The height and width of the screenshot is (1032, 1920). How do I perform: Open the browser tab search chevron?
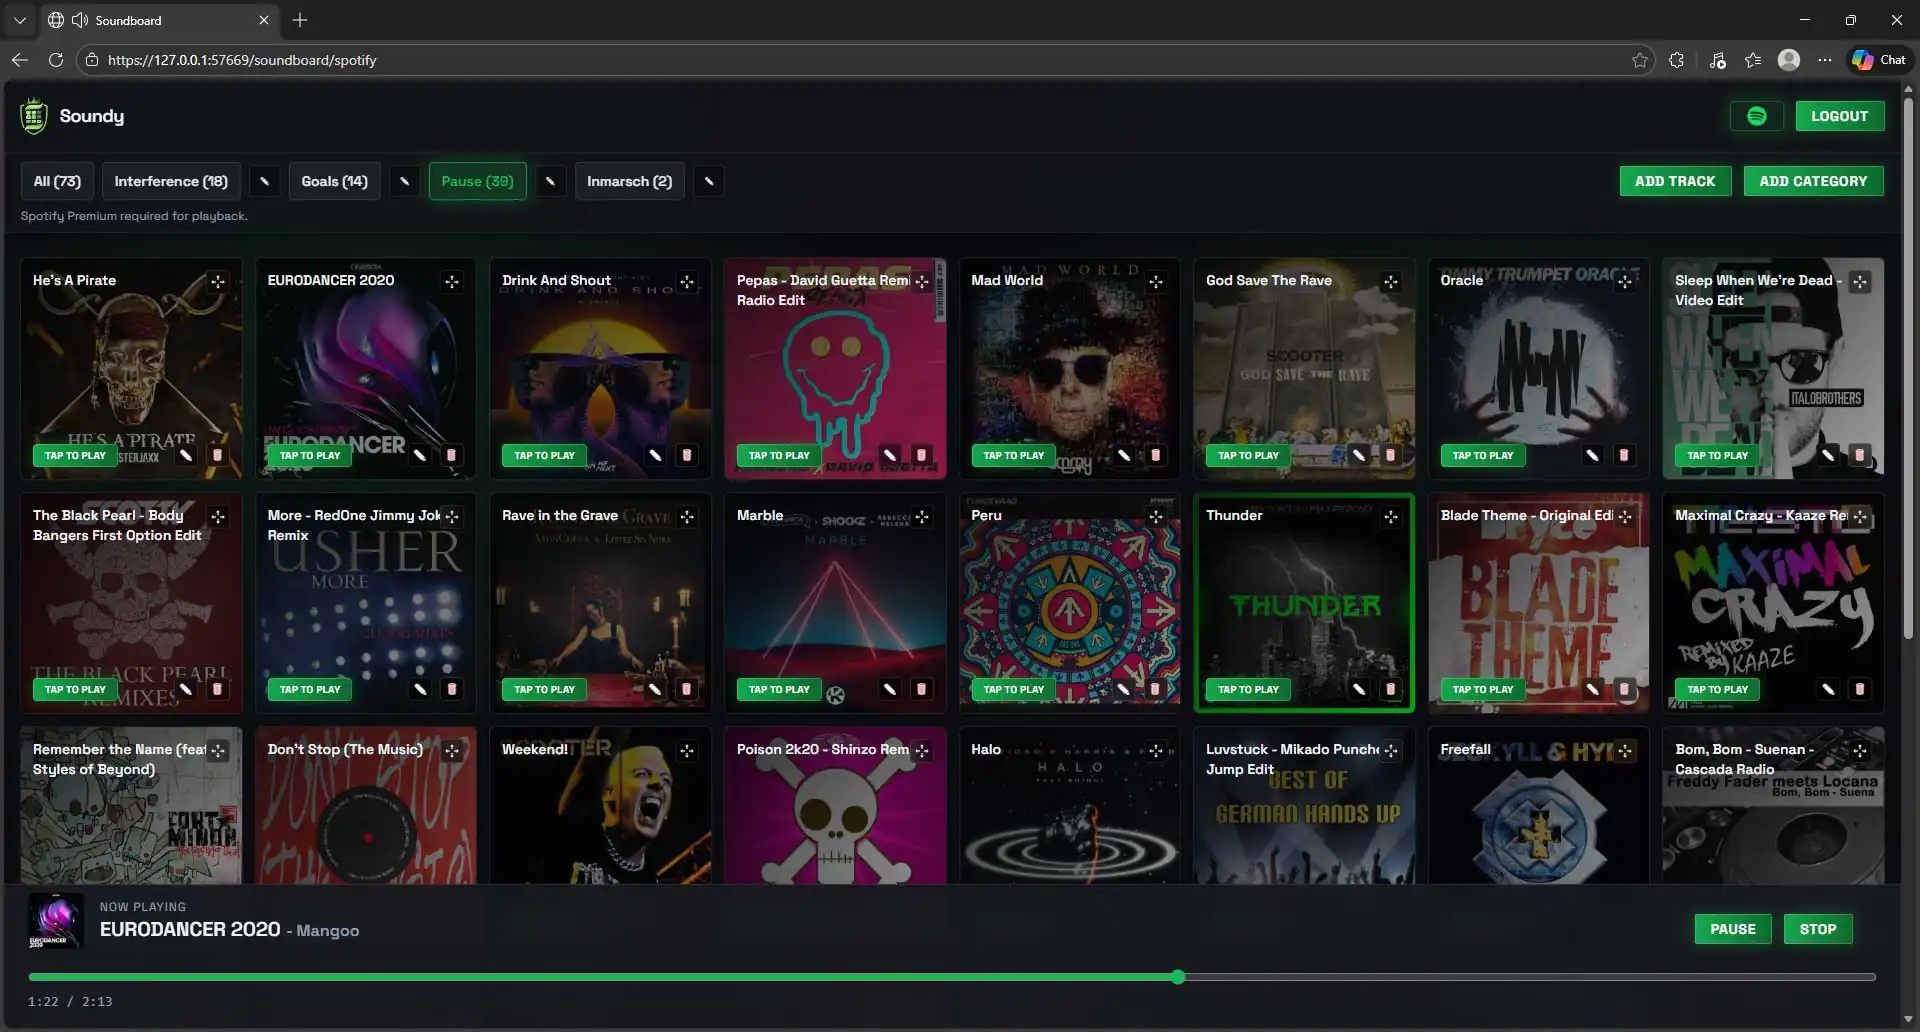click(19, 20)
